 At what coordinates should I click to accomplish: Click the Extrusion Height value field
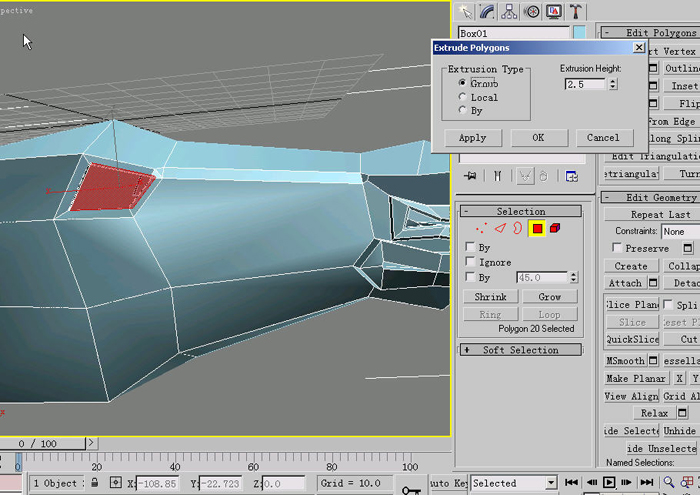[x=585, y=84]
